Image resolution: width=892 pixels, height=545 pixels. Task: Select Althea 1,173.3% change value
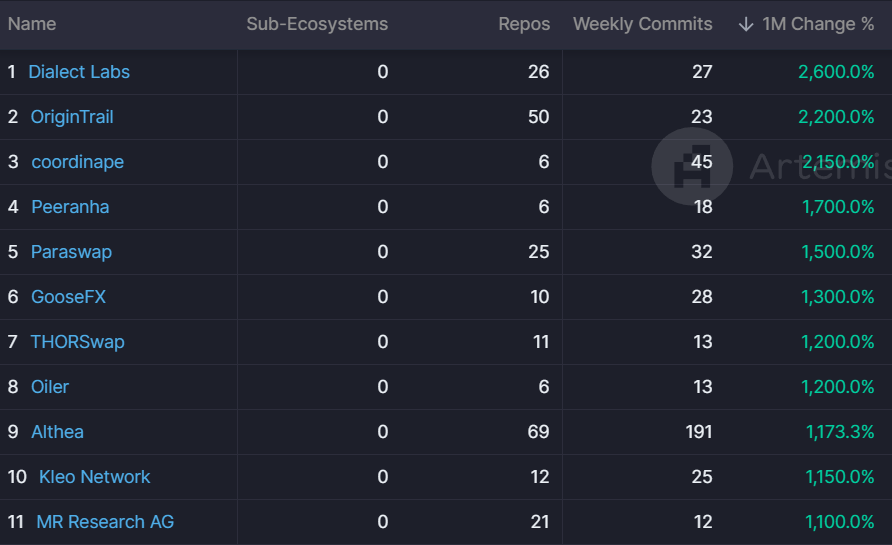(x=840, y=431)
